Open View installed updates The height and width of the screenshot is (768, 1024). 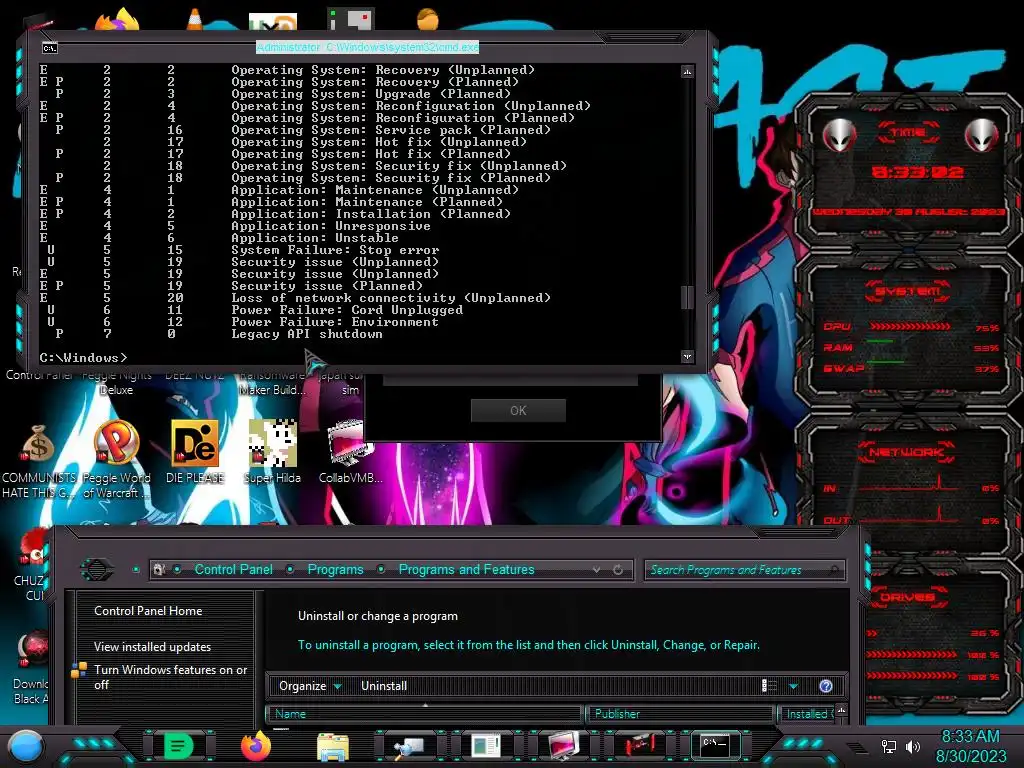[x=153, y=647]
